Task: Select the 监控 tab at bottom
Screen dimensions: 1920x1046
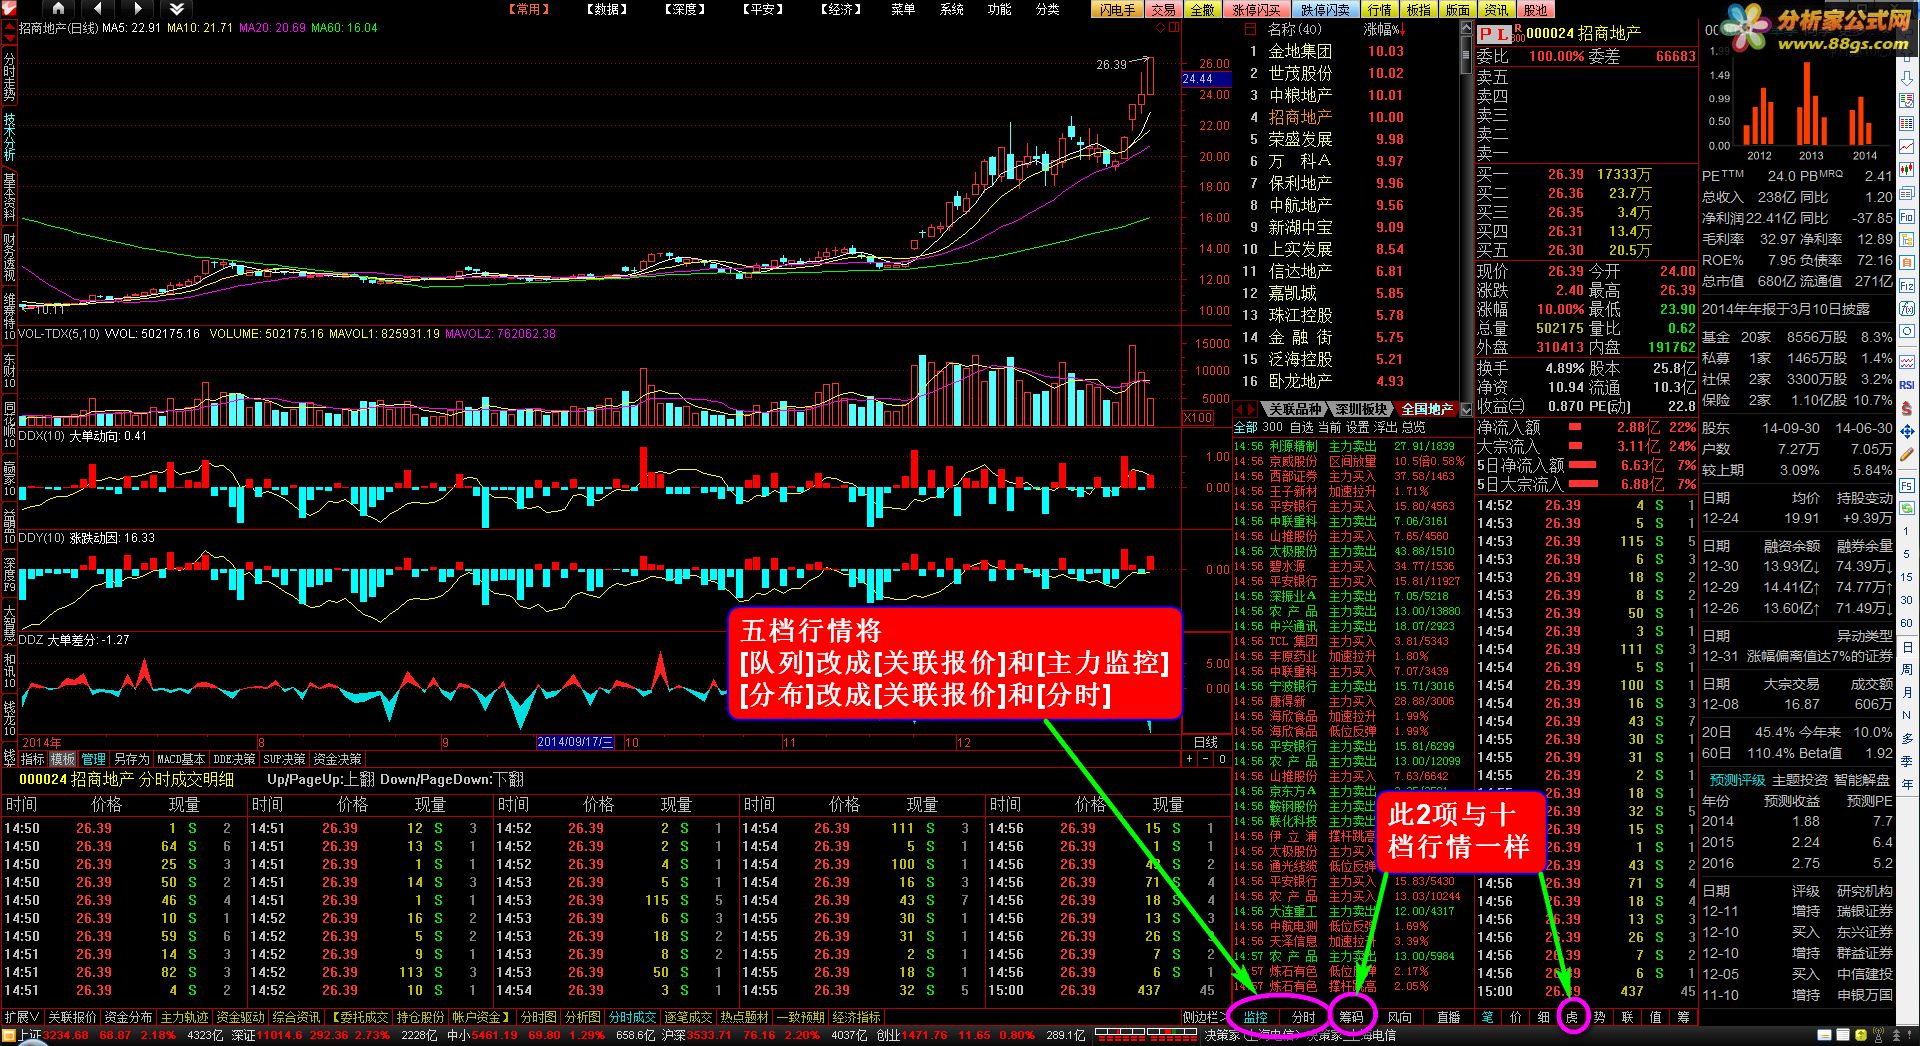Action: coord(1255,1017)
